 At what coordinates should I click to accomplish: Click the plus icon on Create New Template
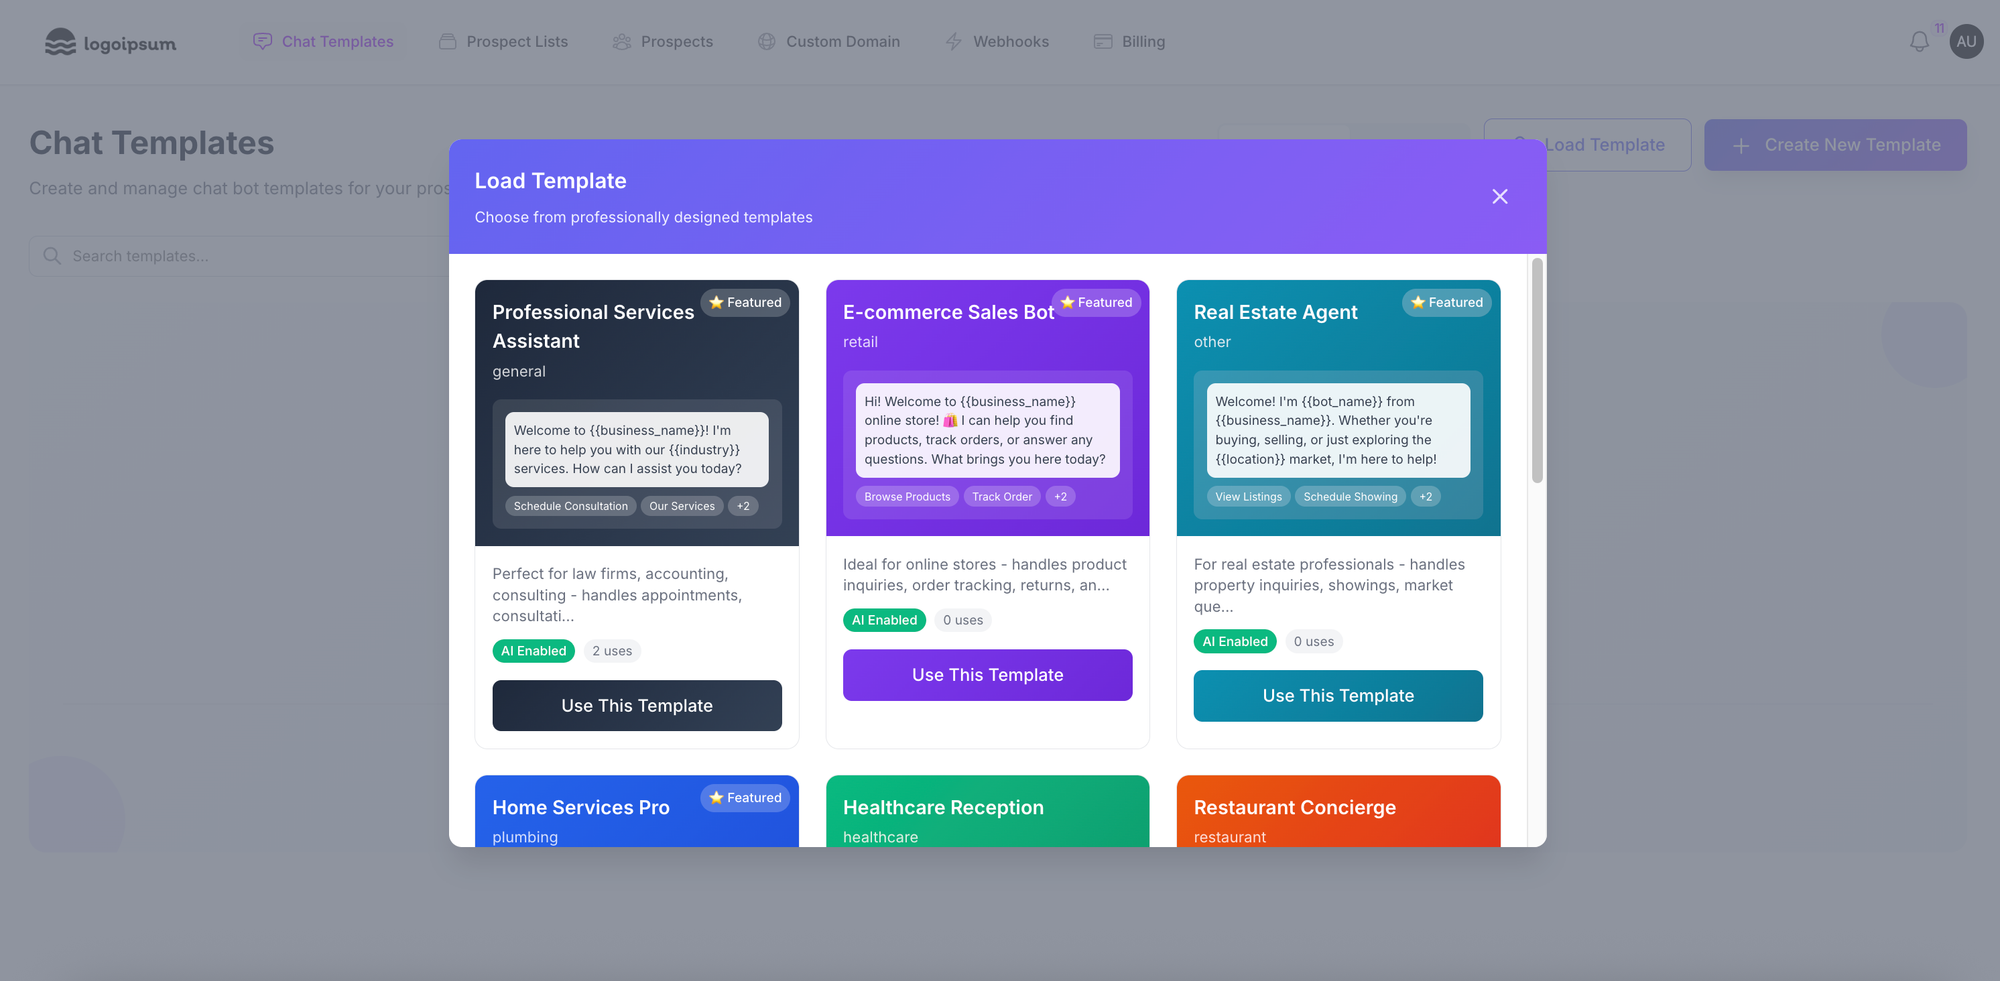click(1741, 146)
